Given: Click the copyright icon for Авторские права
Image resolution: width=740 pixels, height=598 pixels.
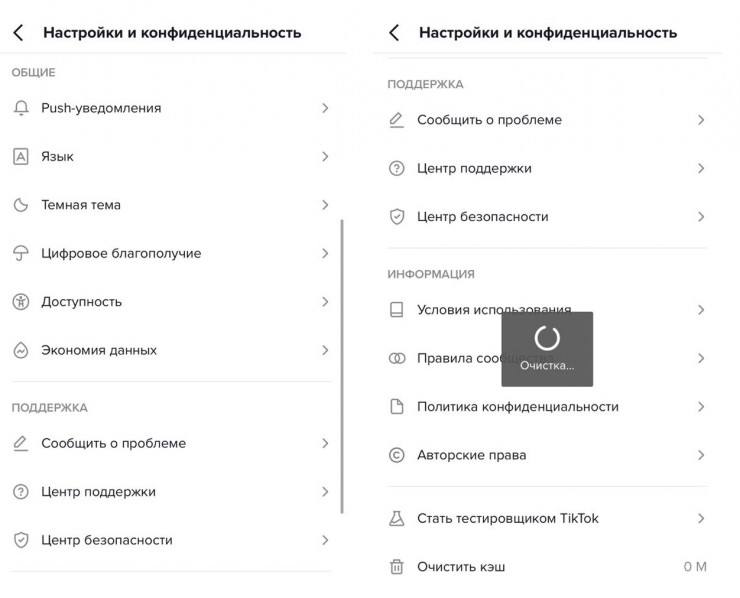Looking at the screenshot, I should (396, 455).
